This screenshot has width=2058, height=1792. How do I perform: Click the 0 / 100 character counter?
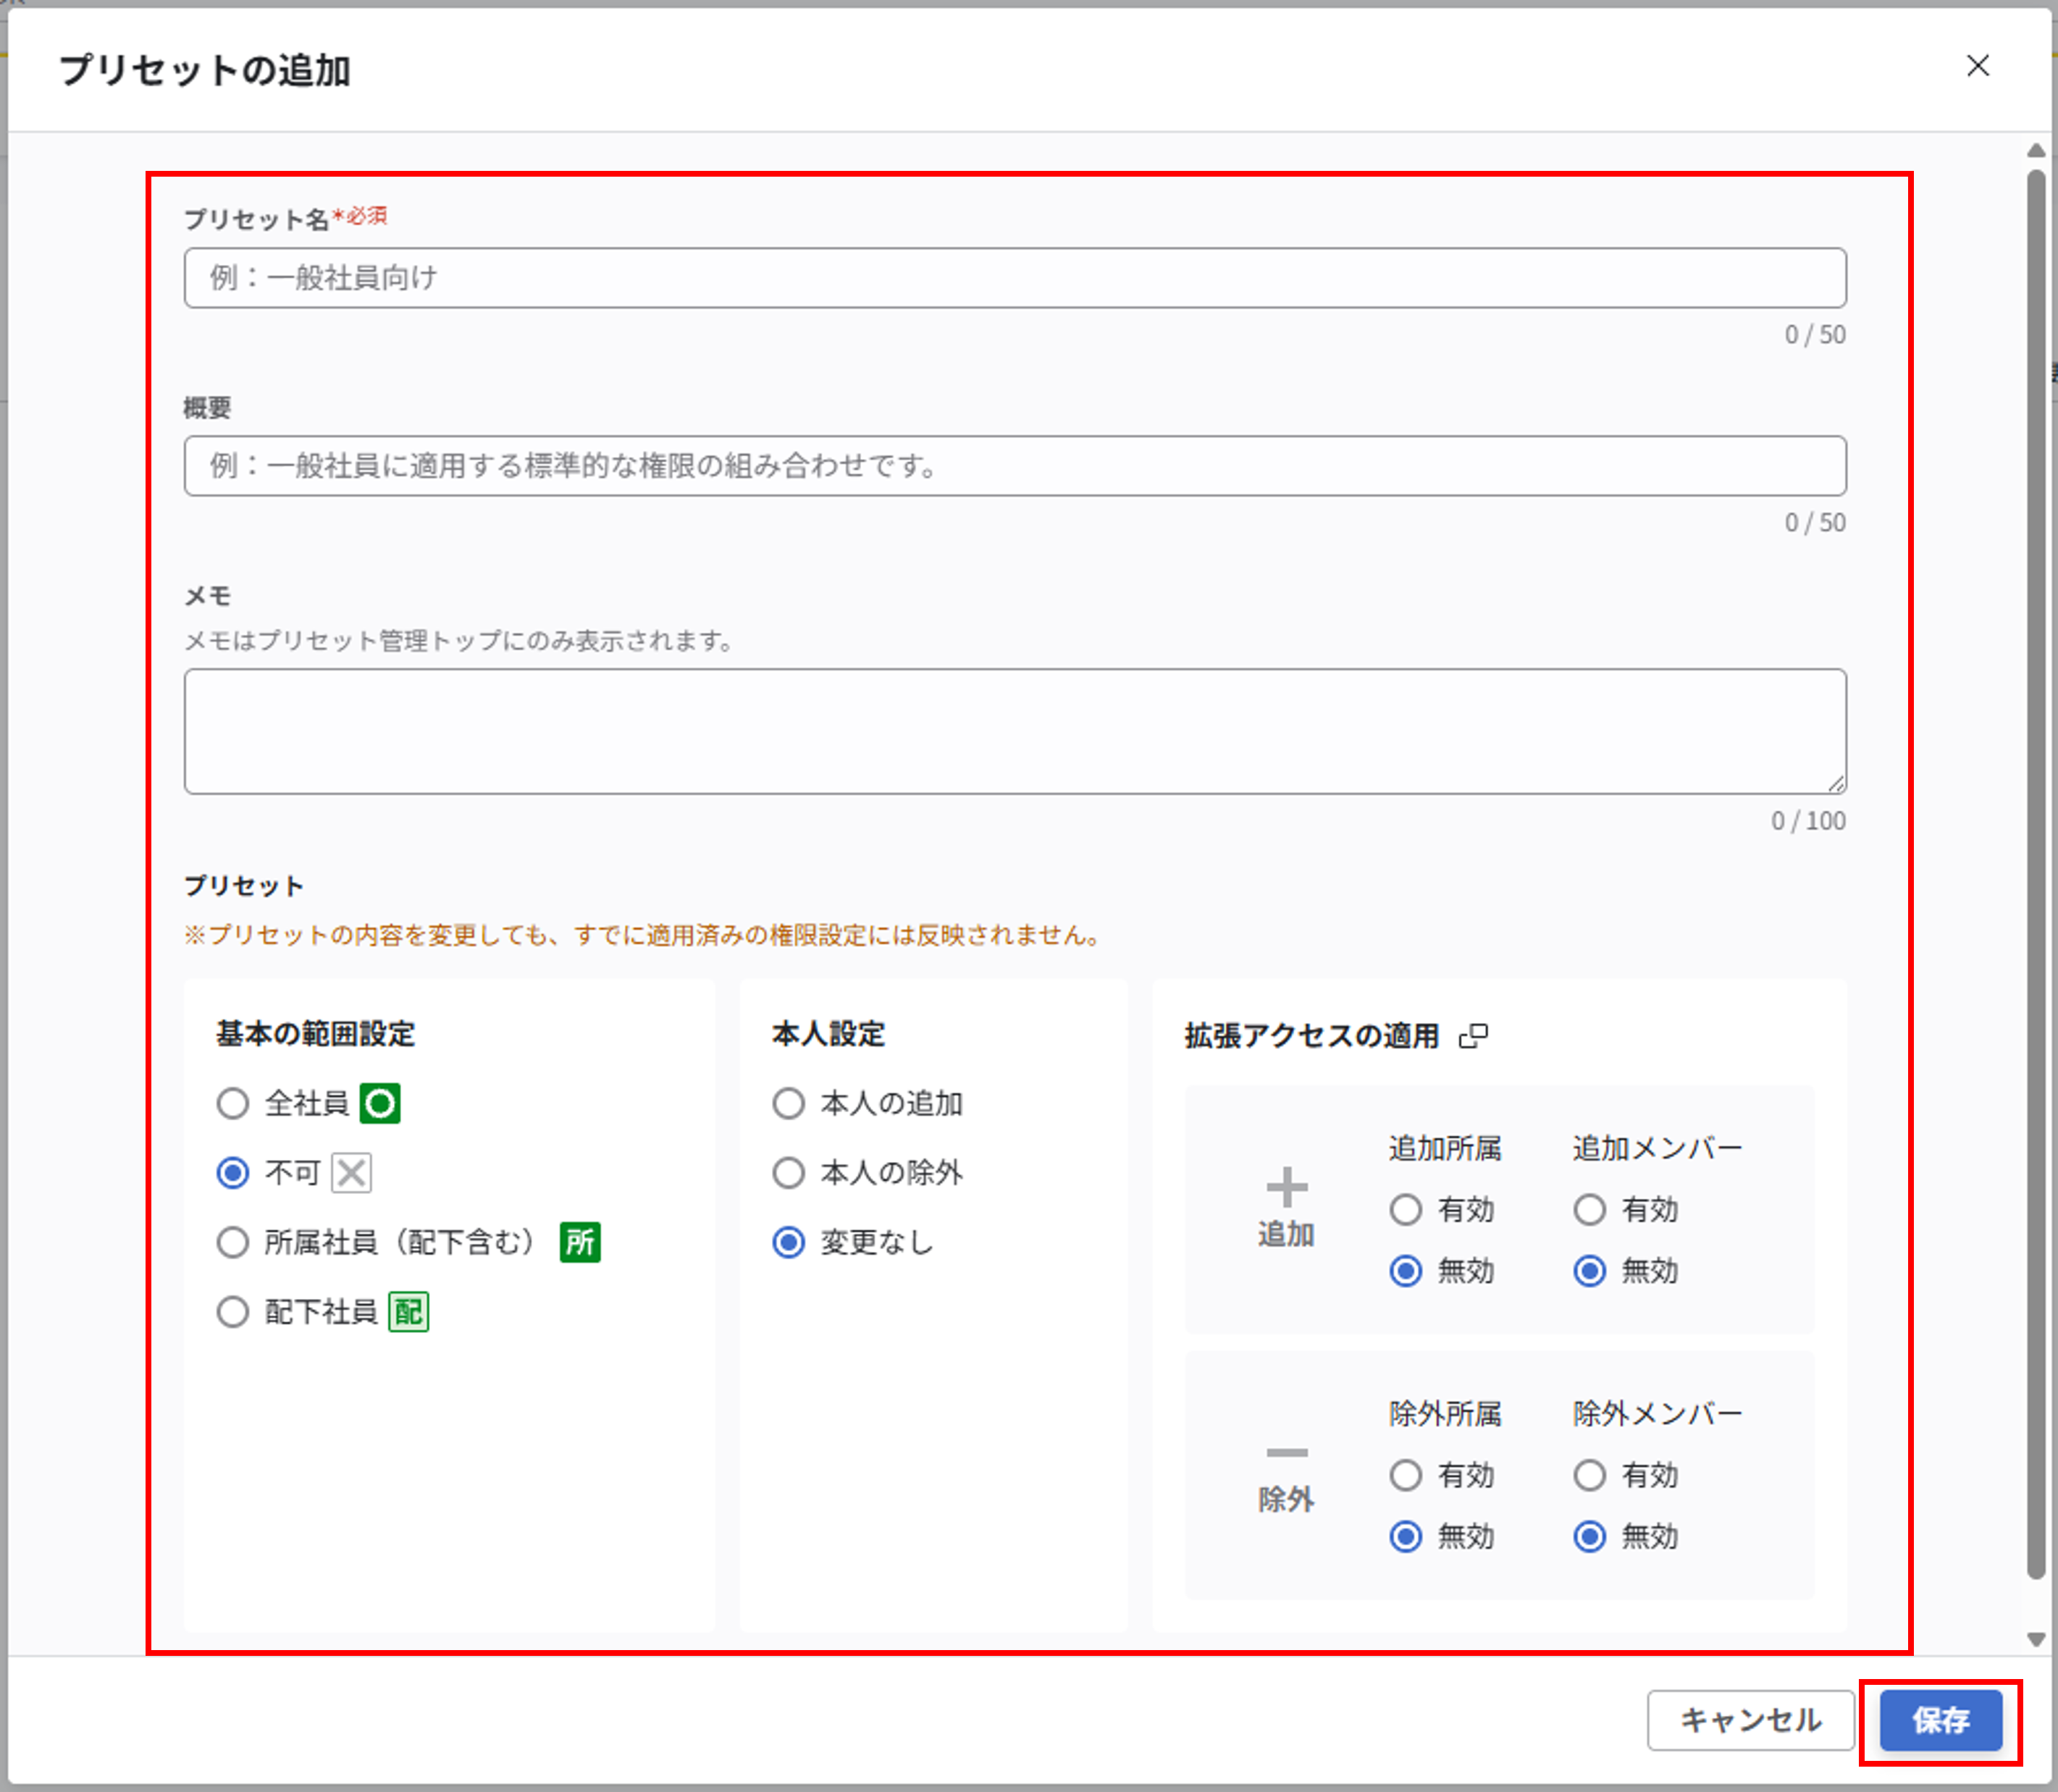[1808, 821]
